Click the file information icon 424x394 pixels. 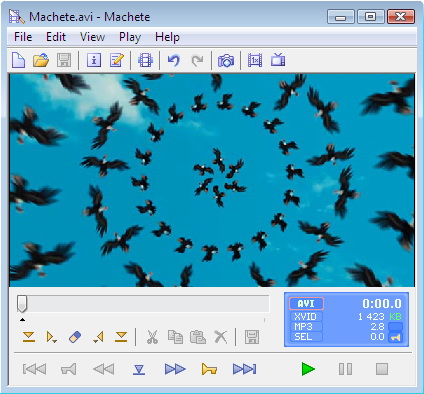pyautogui.click(x=94, y=60)
